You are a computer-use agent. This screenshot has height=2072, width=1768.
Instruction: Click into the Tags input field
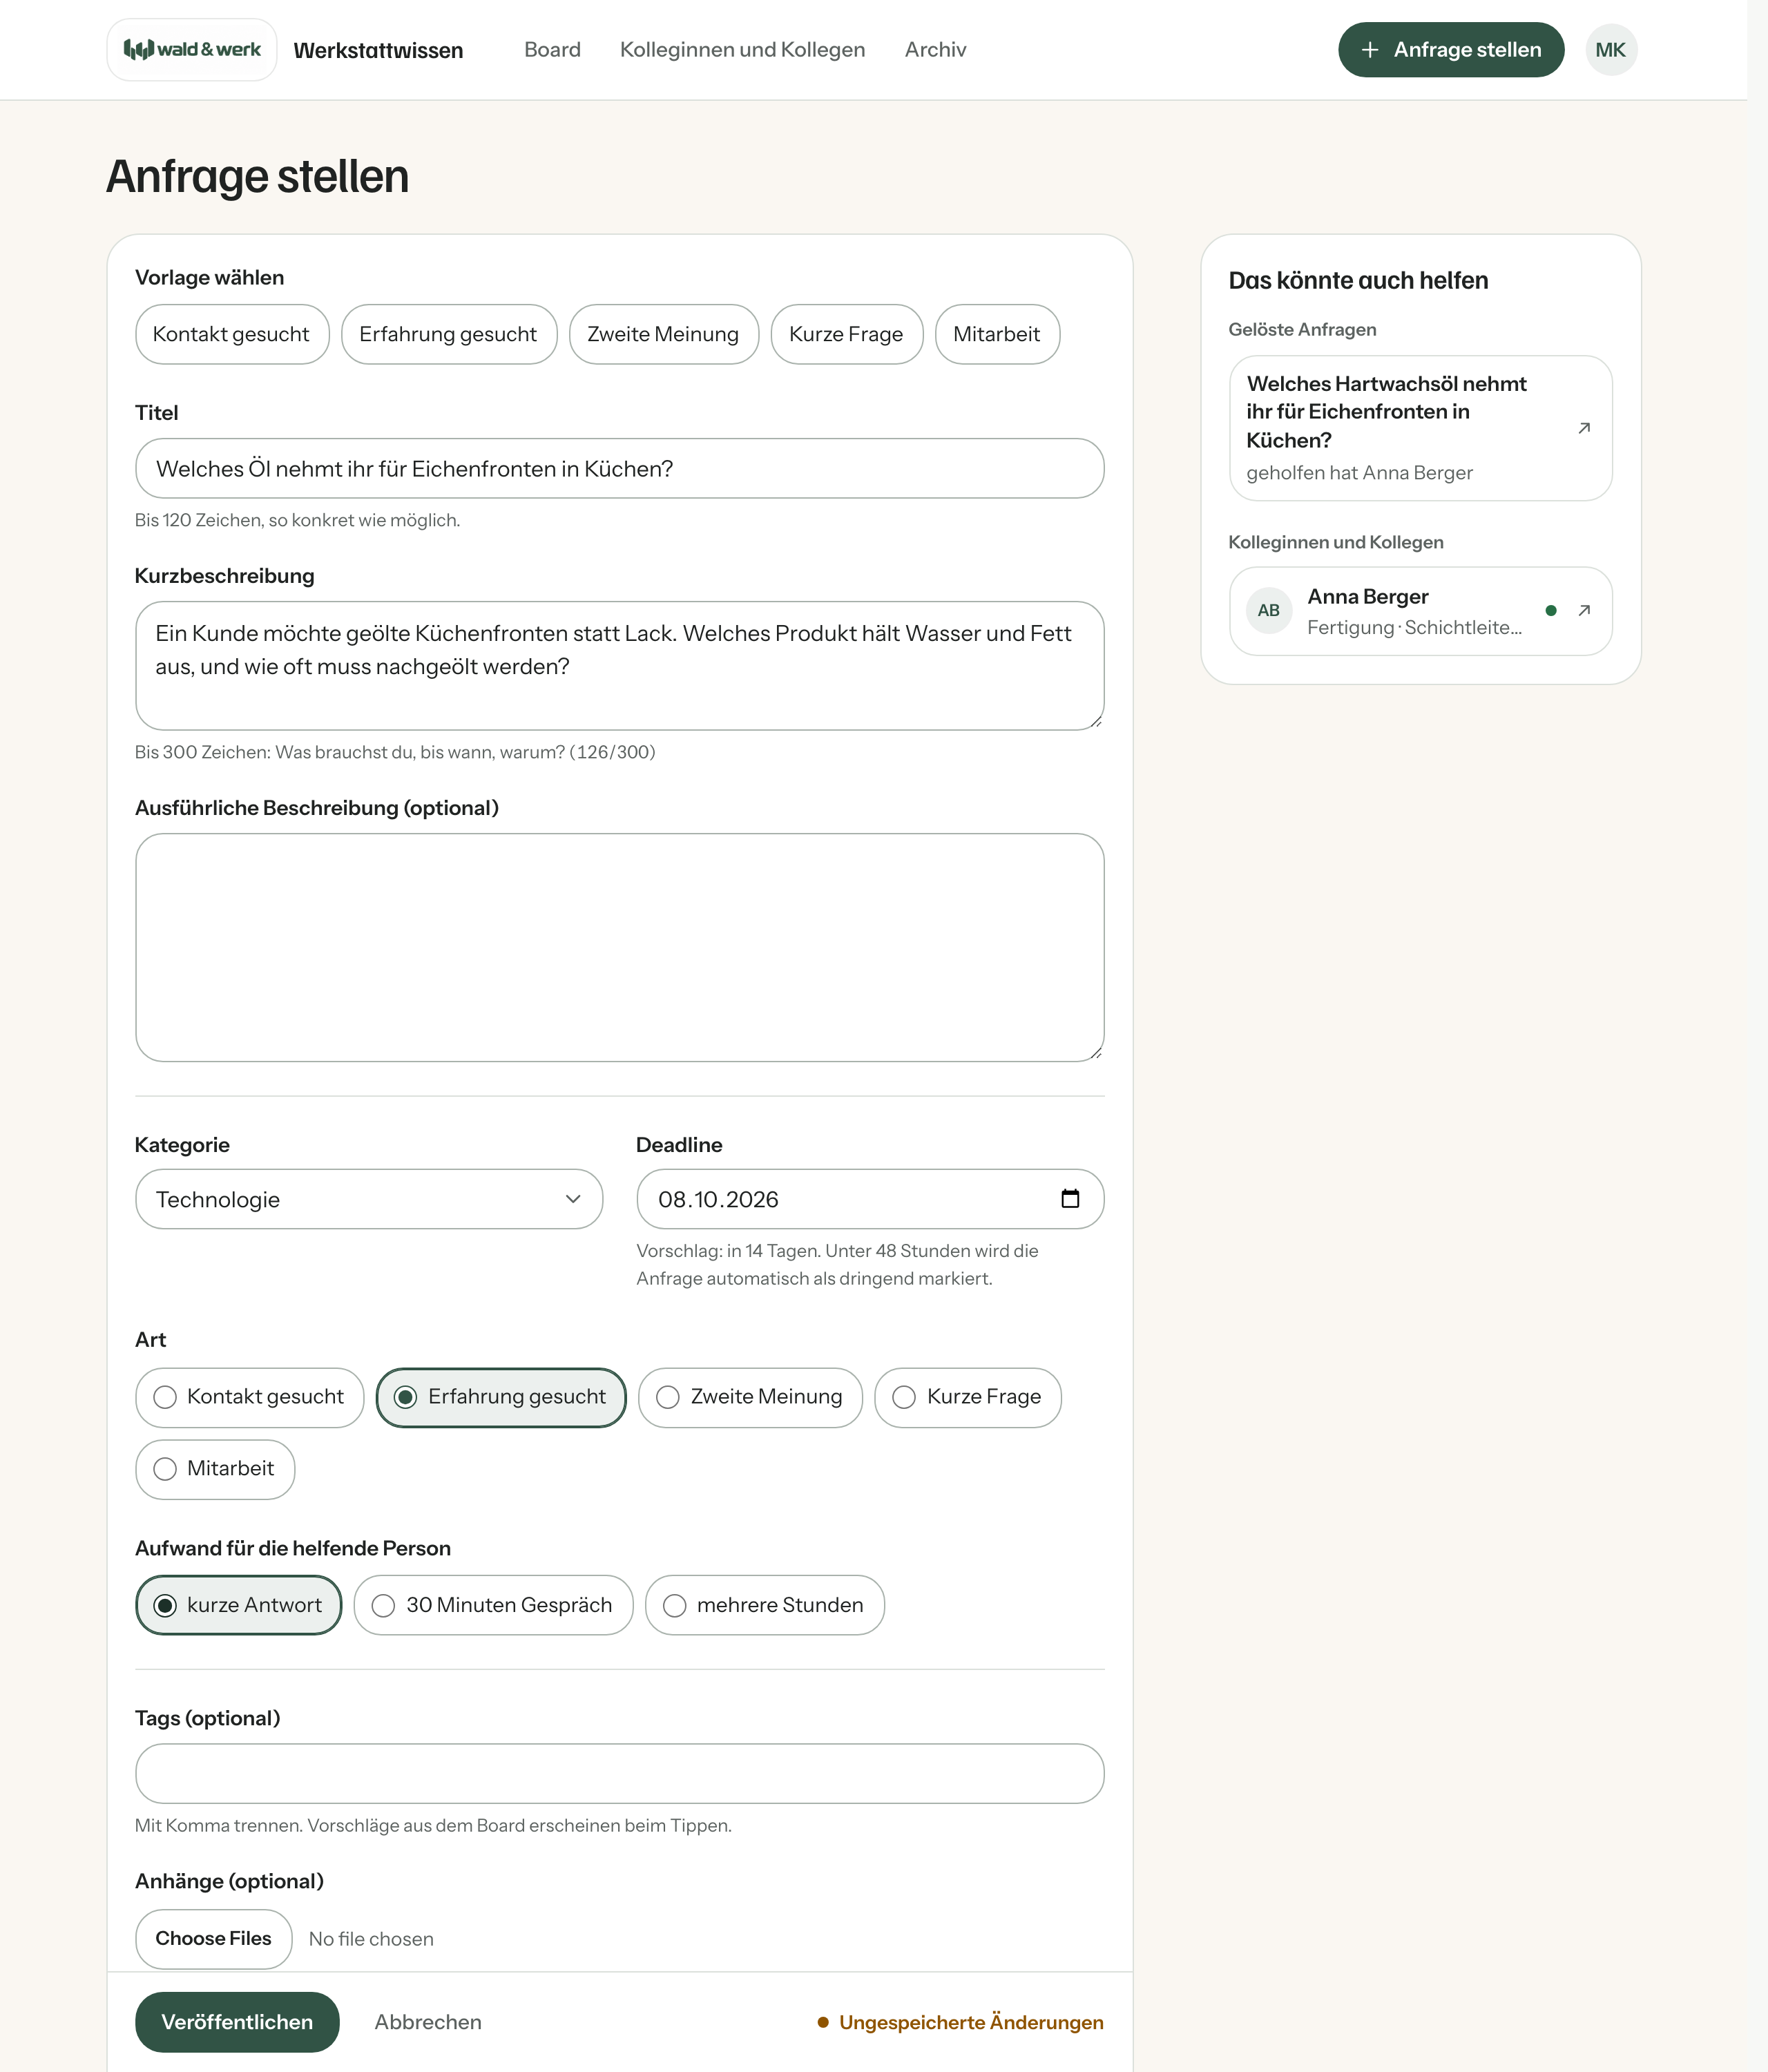point(619,1774)
